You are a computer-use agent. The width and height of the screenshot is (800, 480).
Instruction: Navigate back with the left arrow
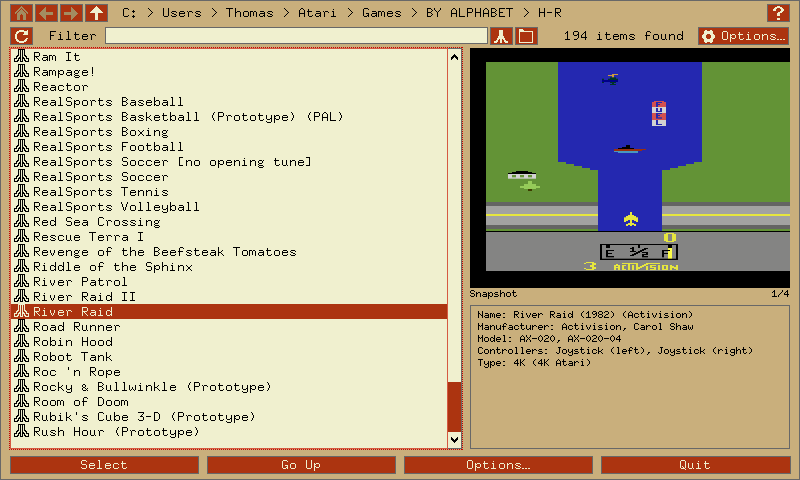point(46,13)
